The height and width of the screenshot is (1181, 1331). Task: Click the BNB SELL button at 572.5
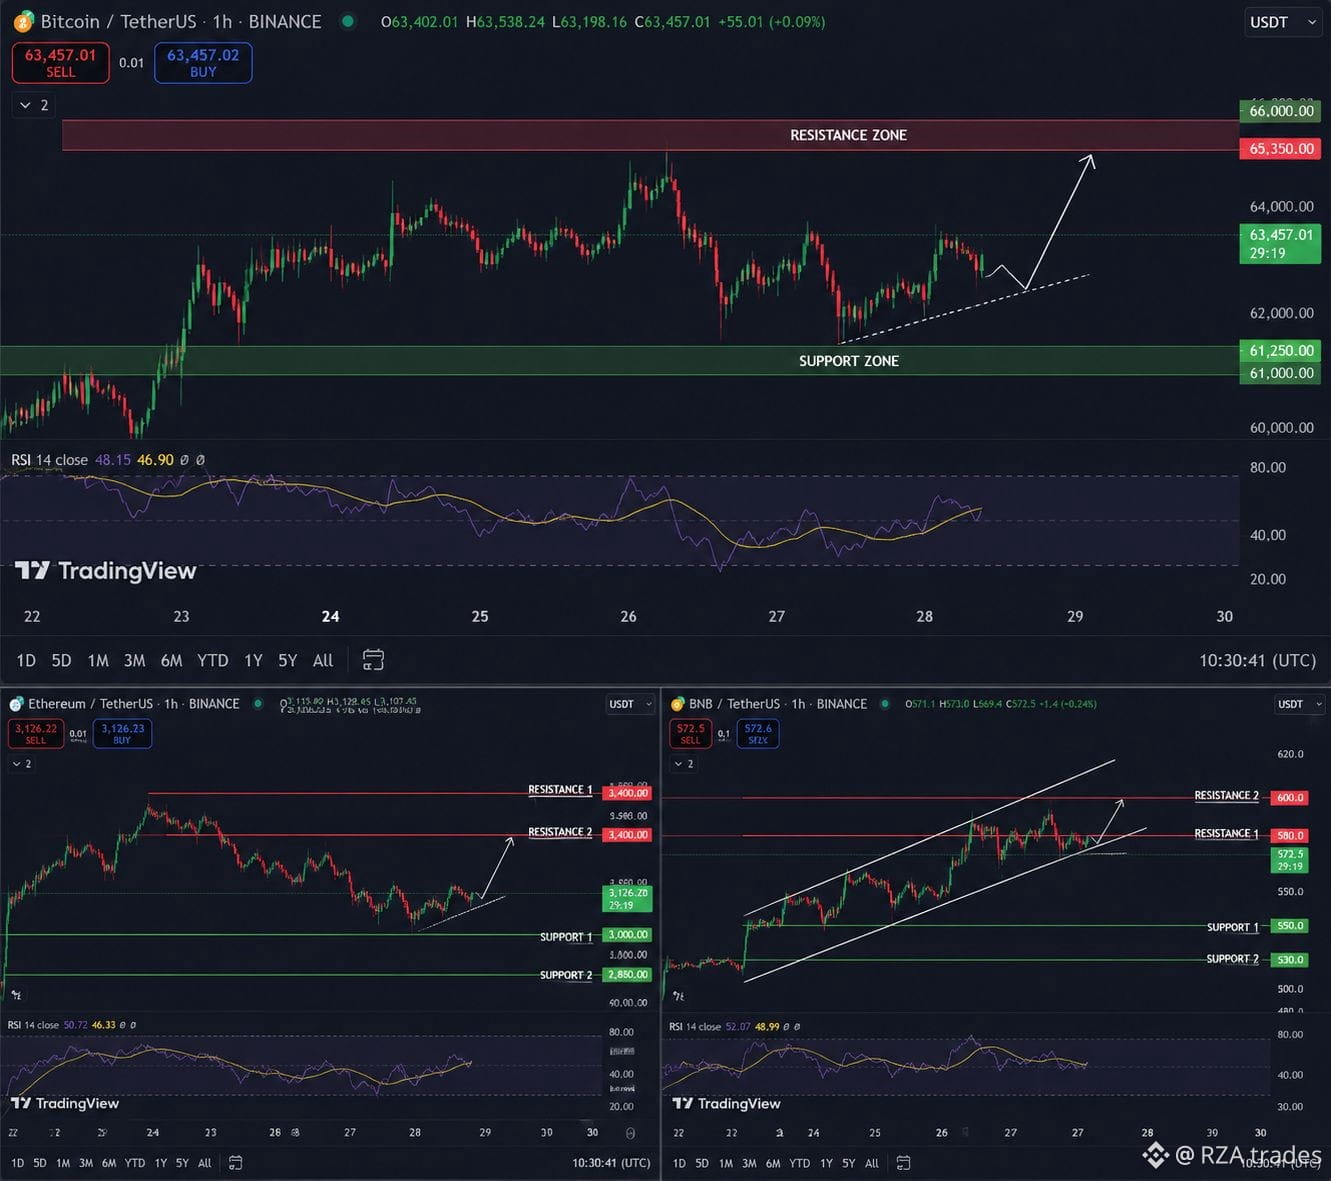coord(690,733)
